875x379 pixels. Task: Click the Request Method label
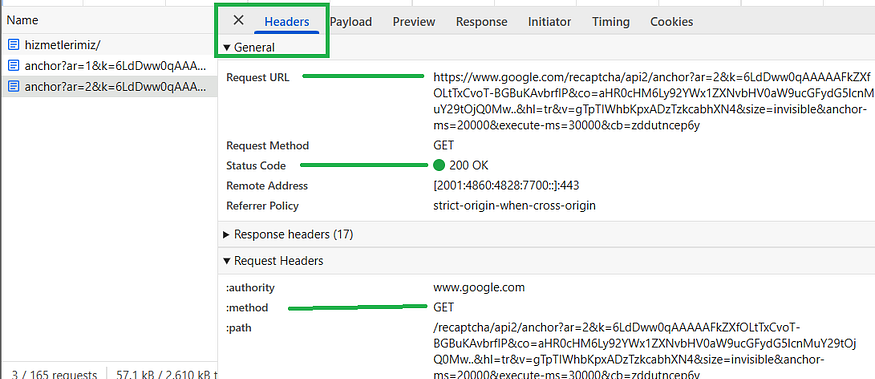[267, 146]
